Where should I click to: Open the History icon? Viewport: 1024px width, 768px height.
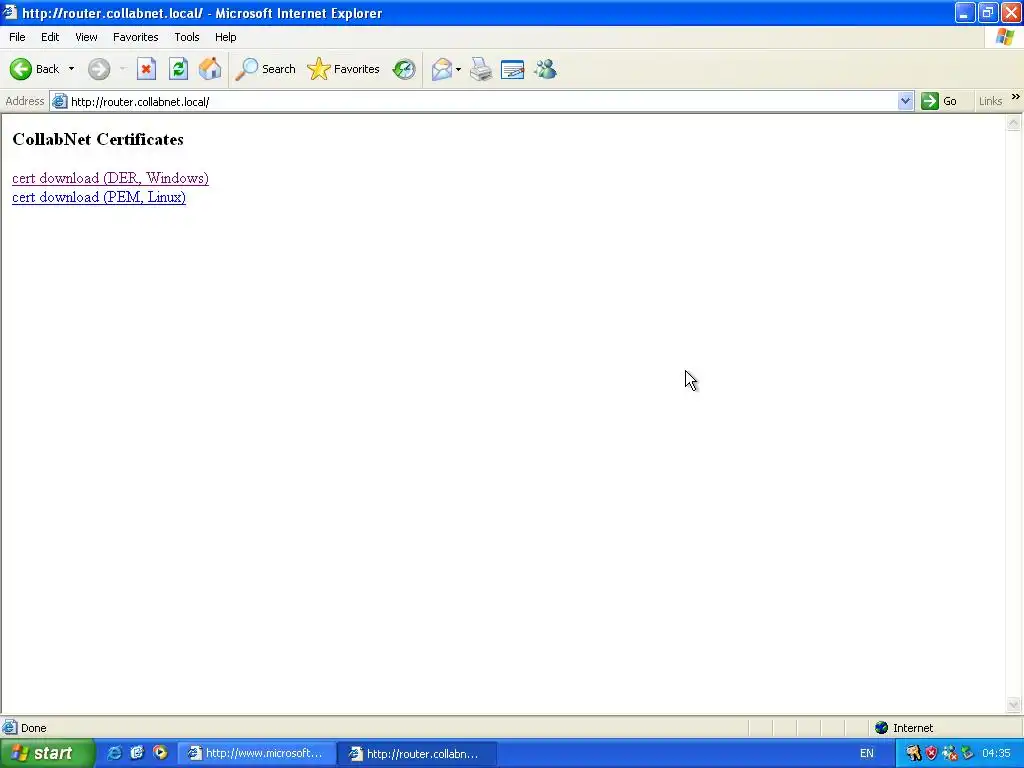pos(404,69)
